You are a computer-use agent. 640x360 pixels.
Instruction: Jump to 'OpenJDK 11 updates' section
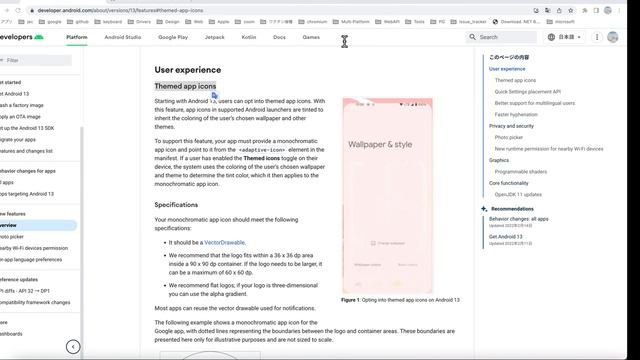pyautogui.click(x=518, y=195)
